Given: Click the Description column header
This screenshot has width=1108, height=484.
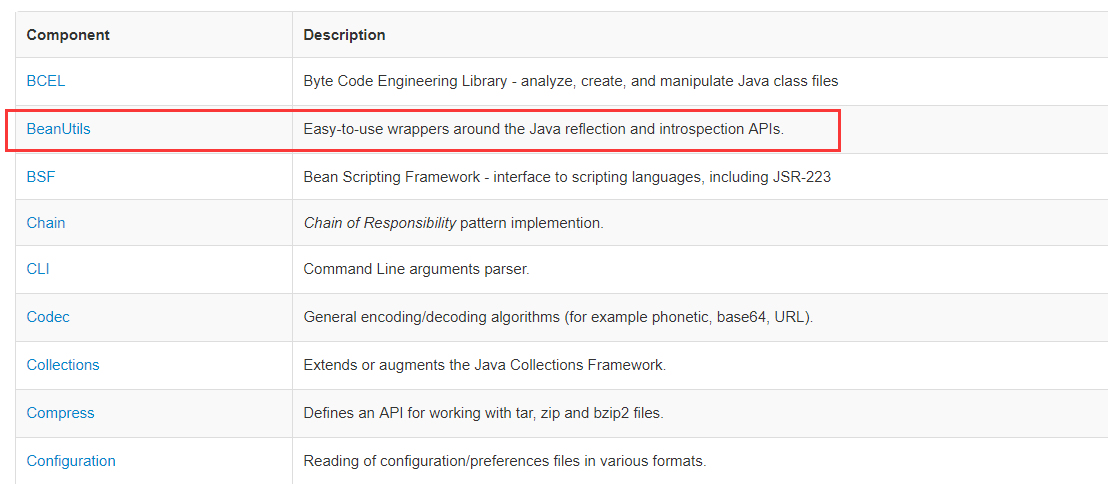Looking at the screenshot, I should pos(344,35).
